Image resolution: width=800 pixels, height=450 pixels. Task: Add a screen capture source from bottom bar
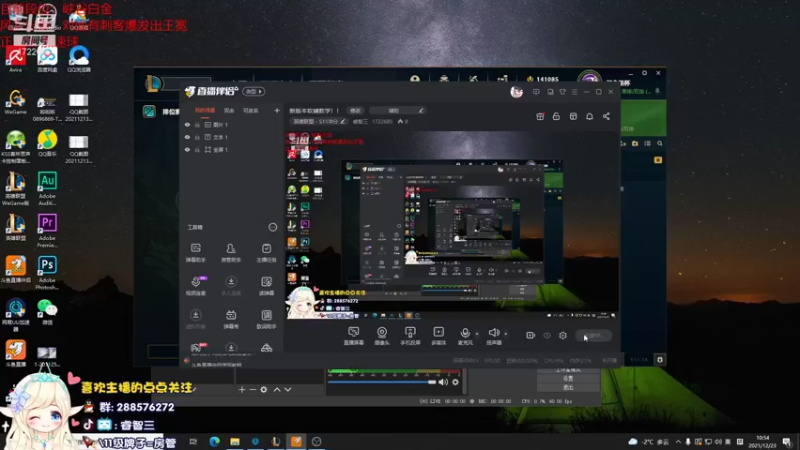pyautogui.click(x=353, y=336)
